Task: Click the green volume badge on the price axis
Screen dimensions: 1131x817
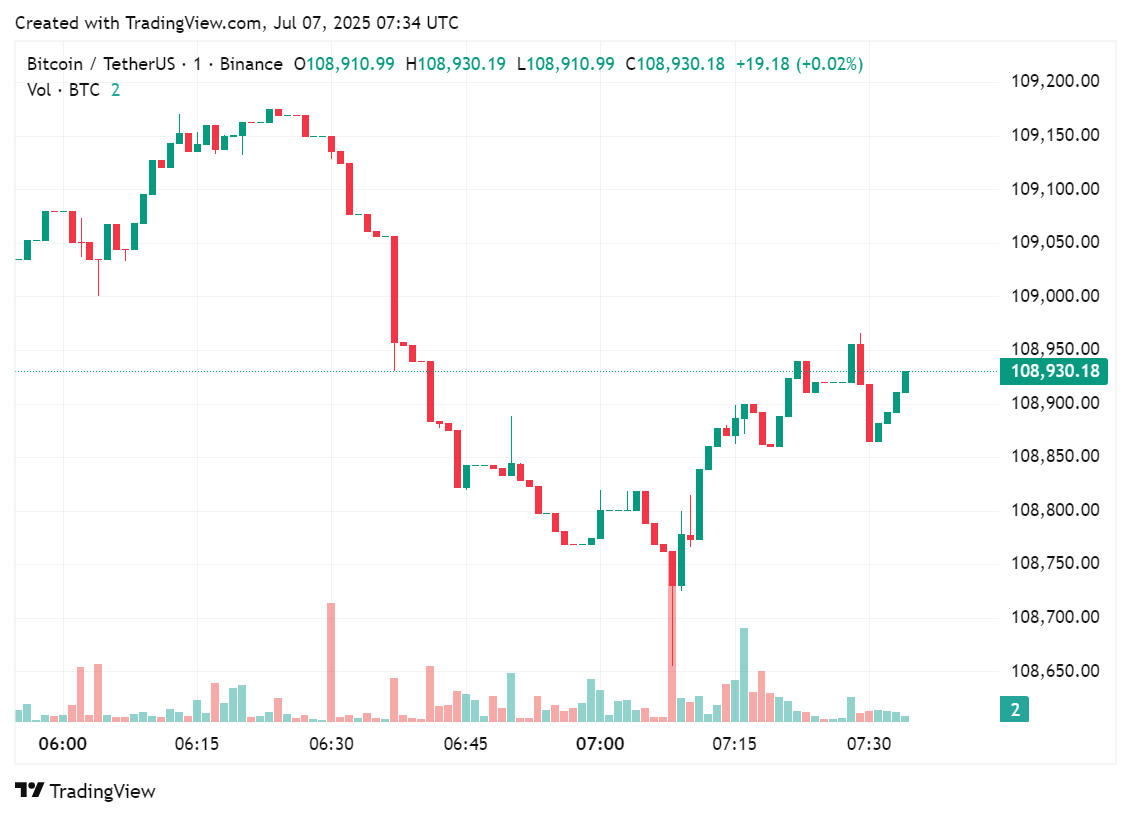Action: point(1014,710)
